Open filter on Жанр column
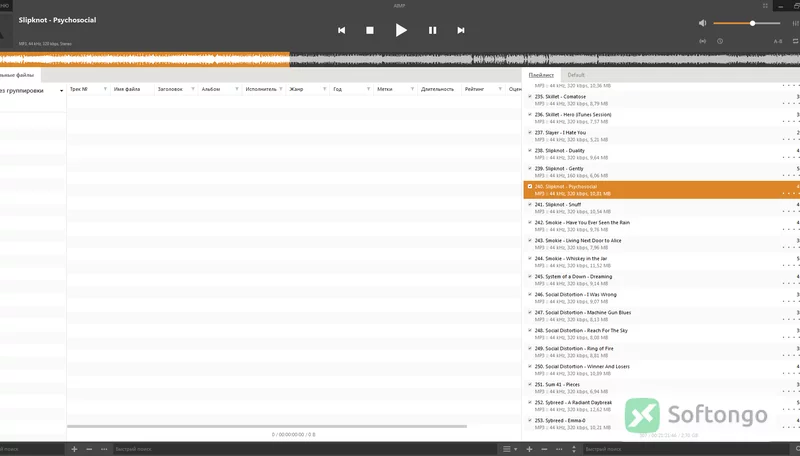This screenshot has height=456, width=800. click(x=324, y=89)
